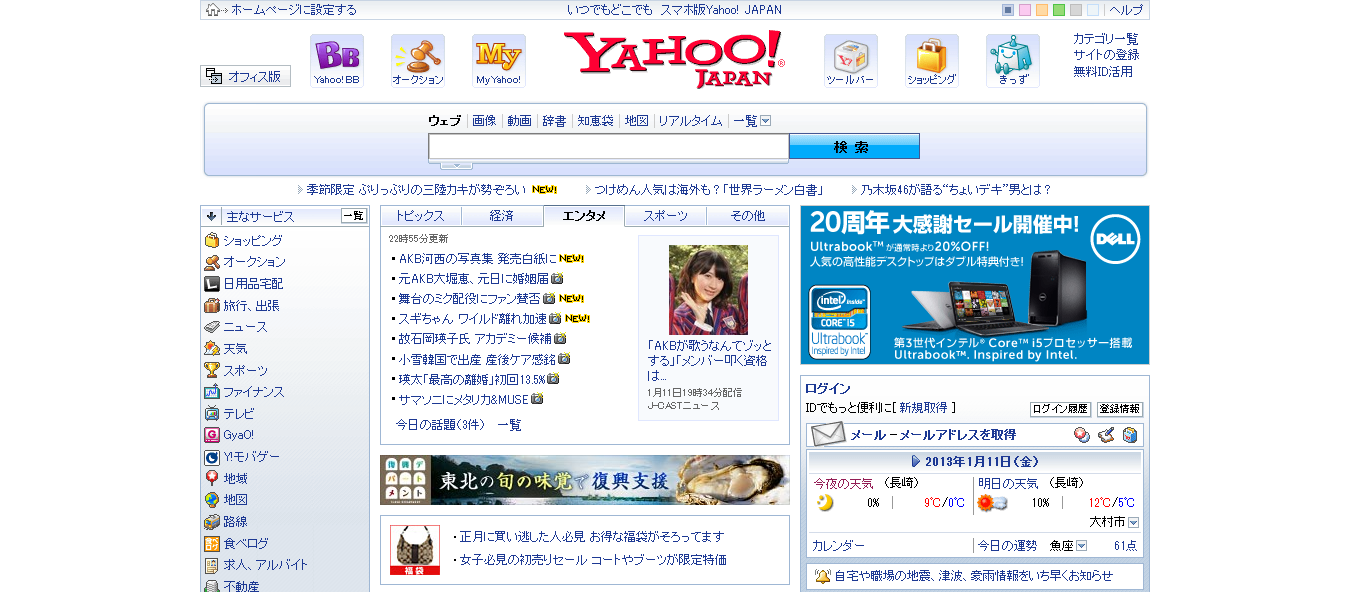Screen dimensions: 1349x592
Task: Click the 天気 icon in the services list
Action: point(212,349)
